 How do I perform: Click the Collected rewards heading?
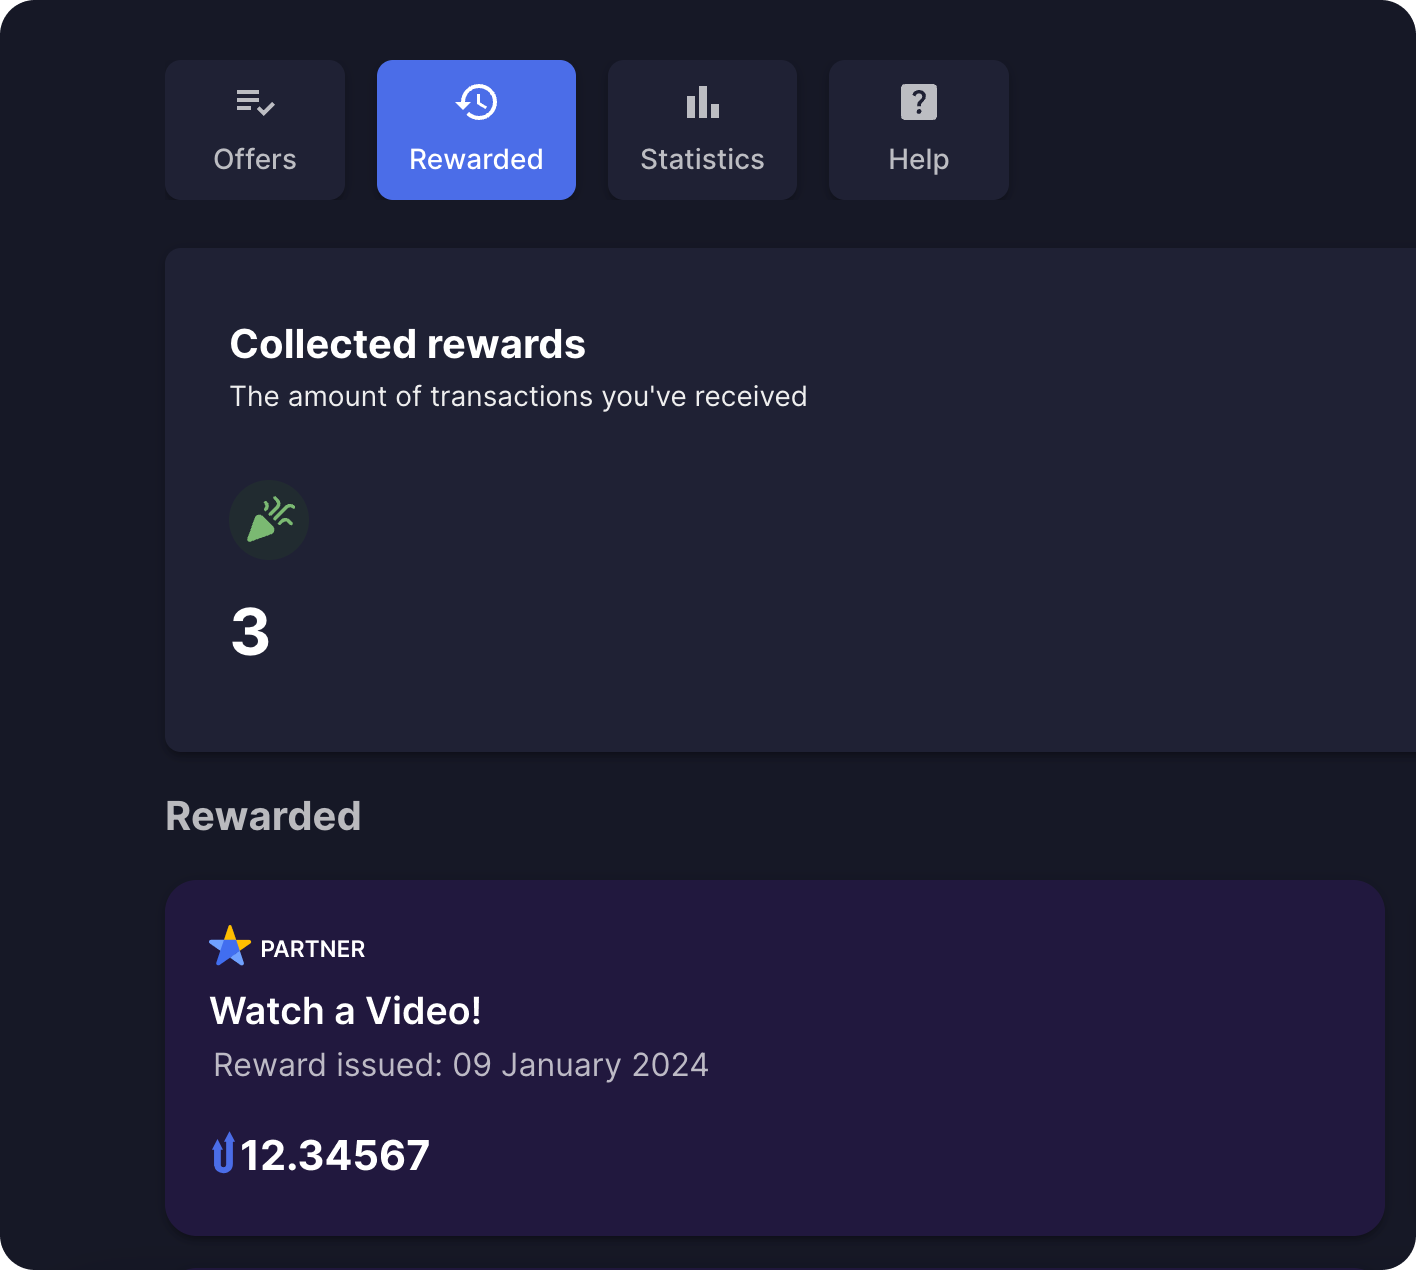click(x=407, y=344)
